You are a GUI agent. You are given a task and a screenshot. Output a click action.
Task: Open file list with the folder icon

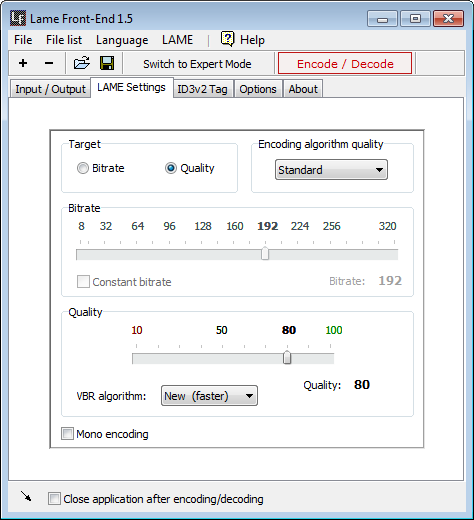click(82, 63)
